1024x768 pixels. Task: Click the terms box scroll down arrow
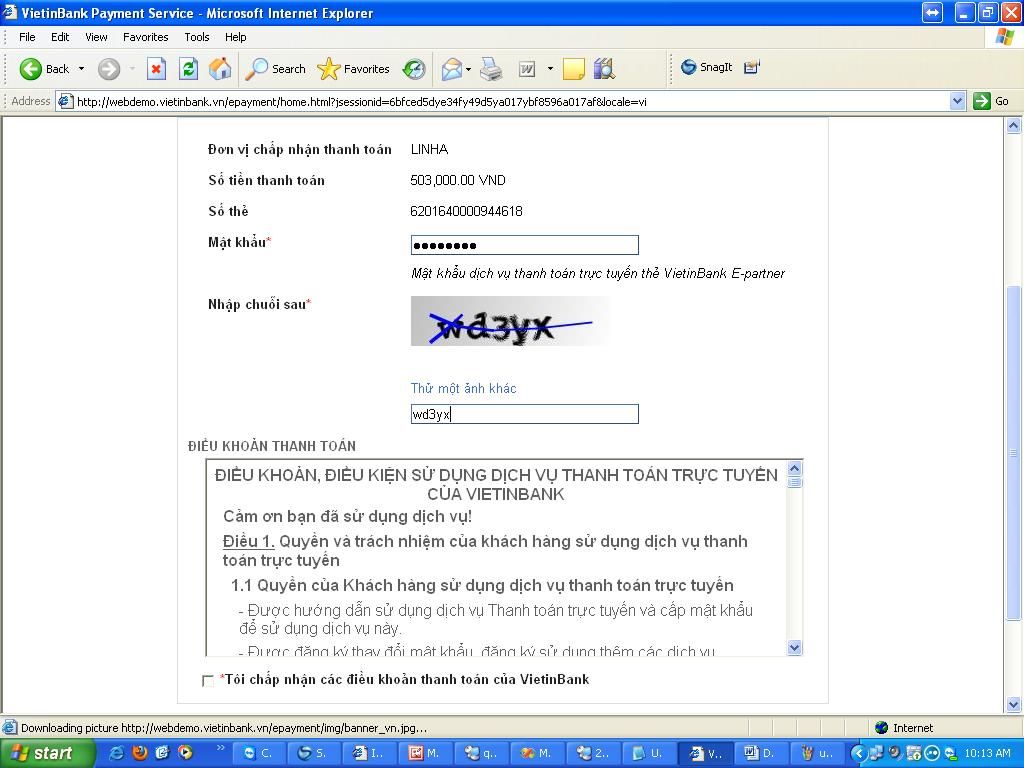click(795, 648)
